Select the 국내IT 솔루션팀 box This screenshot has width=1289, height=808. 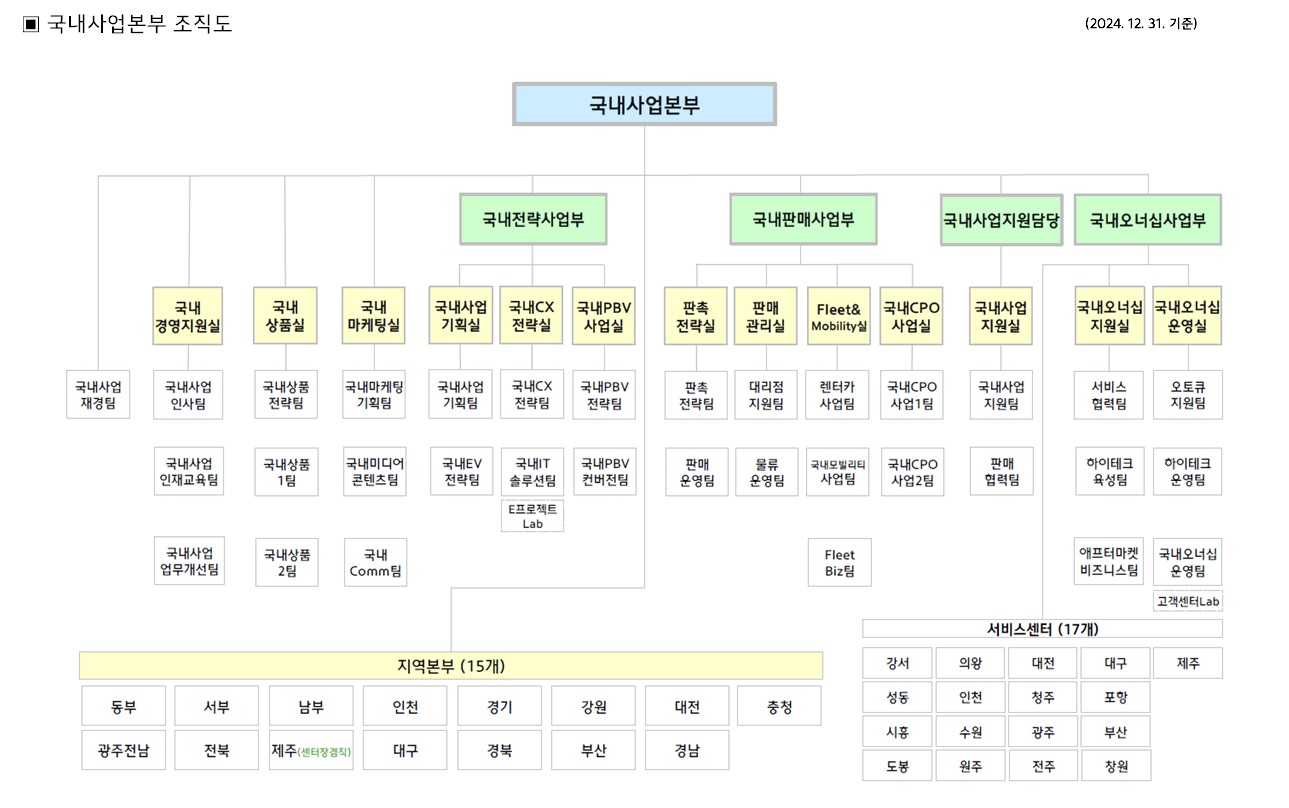pyautogui.click(x=532, y=472)
